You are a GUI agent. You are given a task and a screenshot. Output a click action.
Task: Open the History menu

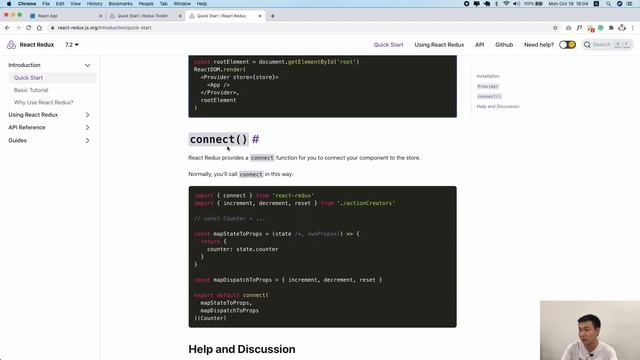click(x=94, y=4)
